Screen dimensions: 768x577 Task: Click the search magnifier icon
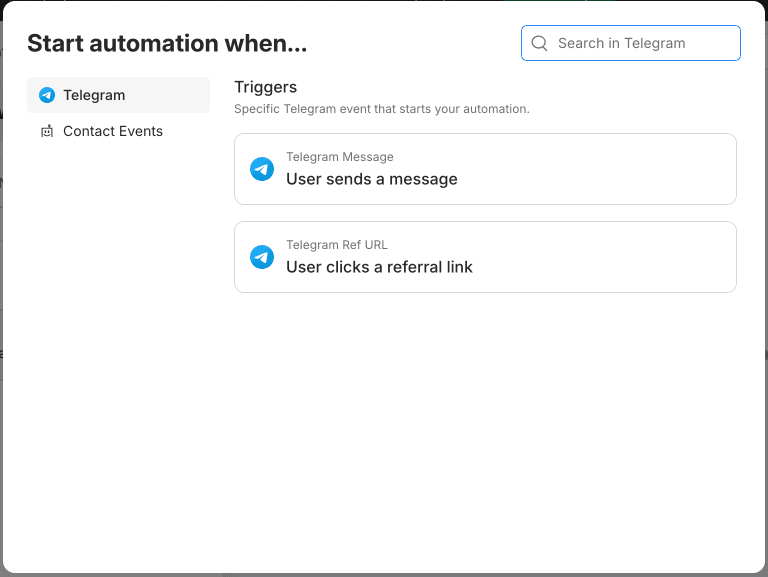point(539,43)
